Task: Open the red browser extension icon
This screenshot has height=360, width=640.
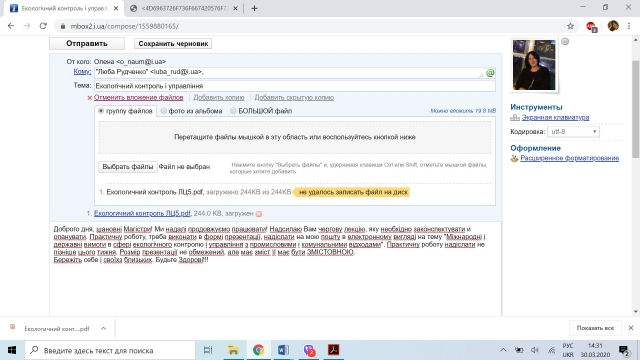Action: point(591,27)
